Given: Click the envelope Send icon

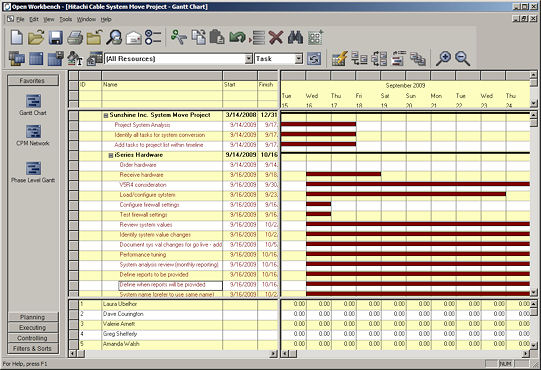Looking at the screenshot, I should [134, 38].
